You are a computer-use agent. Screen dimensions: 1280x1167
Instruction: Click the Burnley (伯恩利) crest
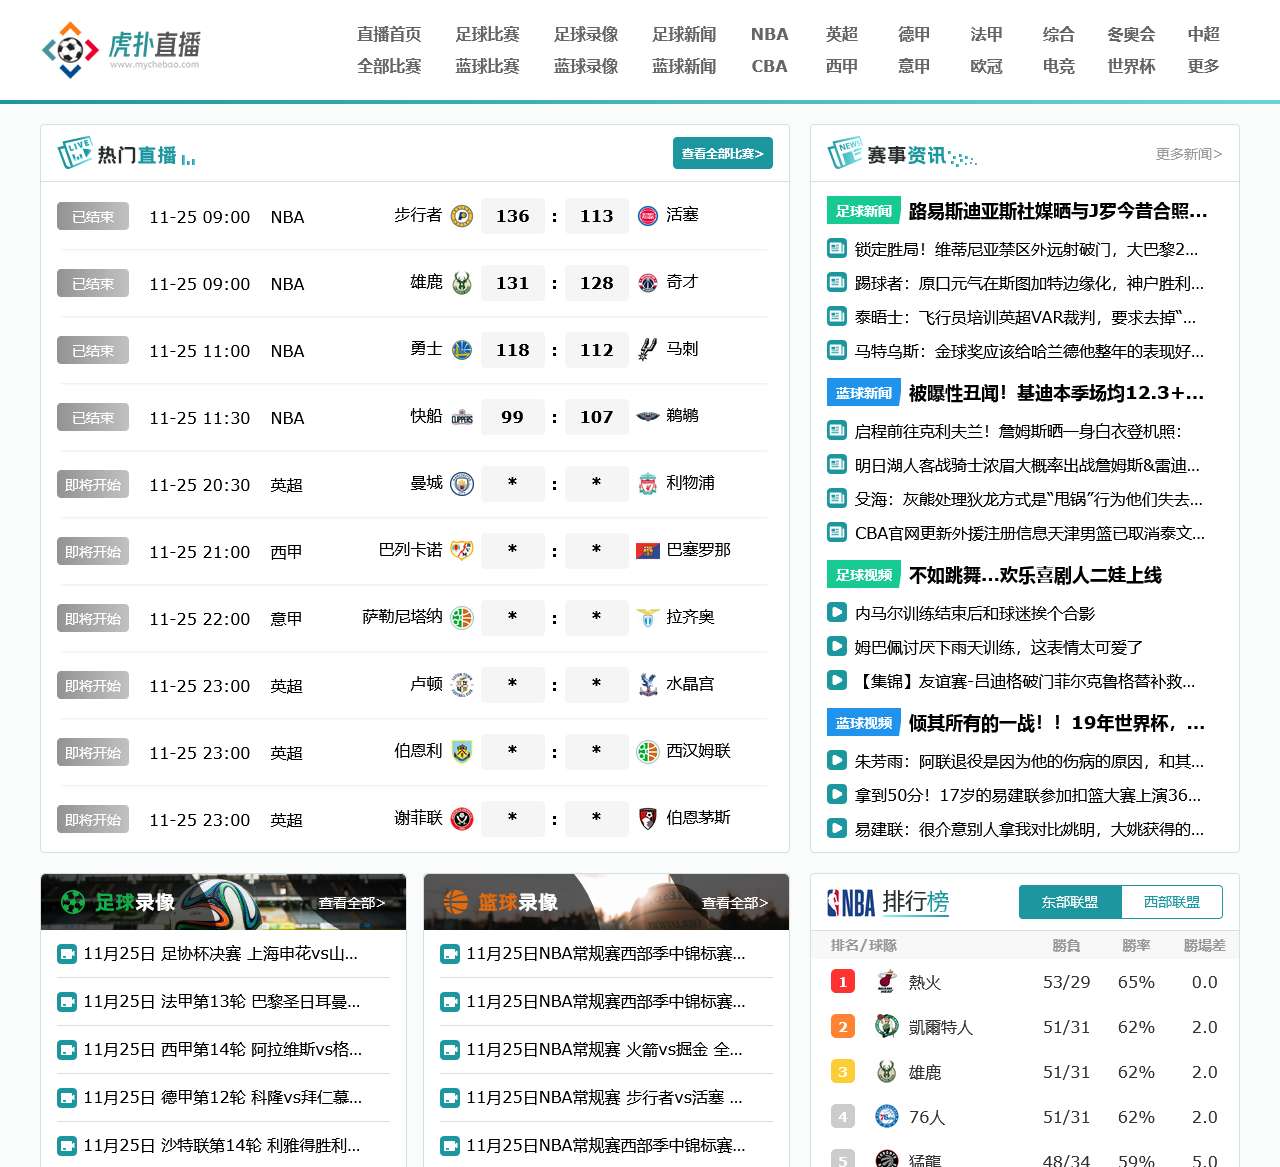pyautogui.click(x=462, y=752)
